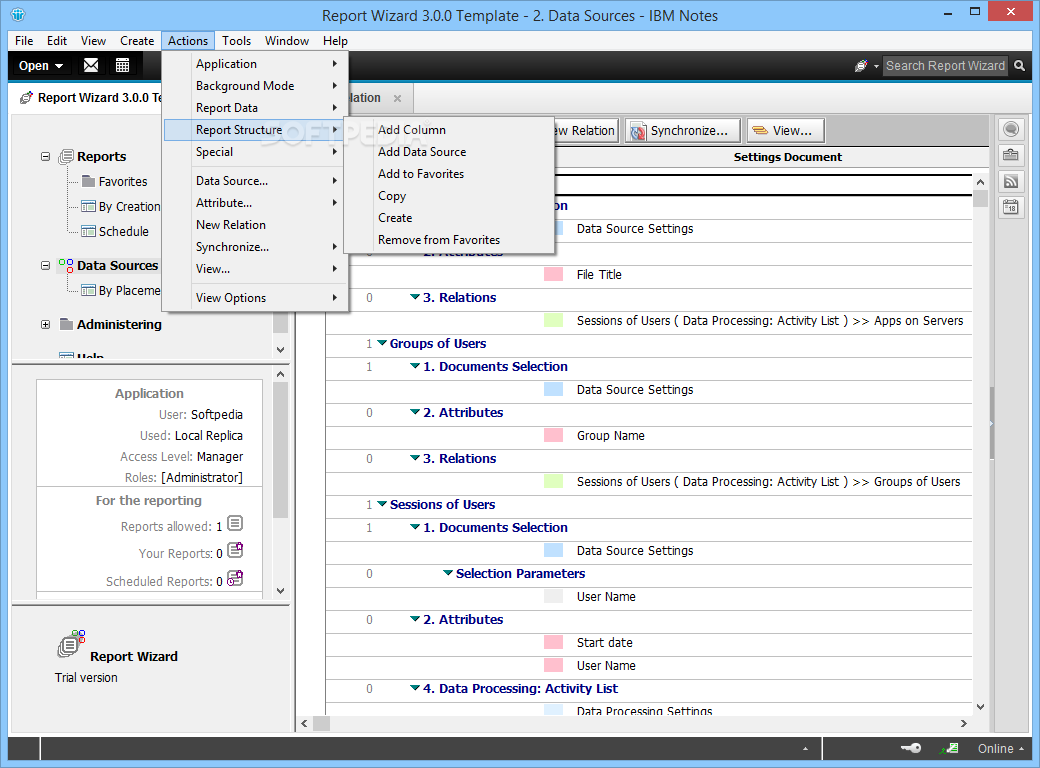
Task: Open the Mail envelope icon
Action: click(x=91, y=65)
